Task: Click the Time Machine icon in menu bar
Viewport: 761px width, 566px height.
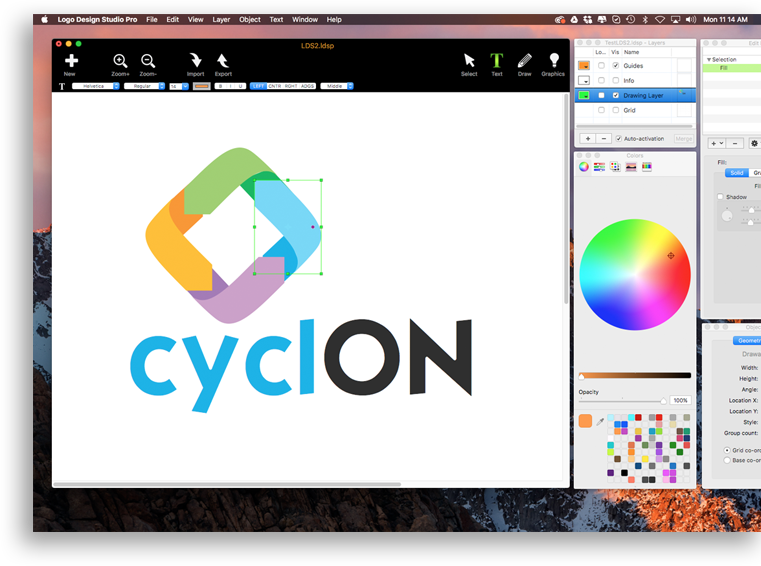Action: click(x=630, y=19)
